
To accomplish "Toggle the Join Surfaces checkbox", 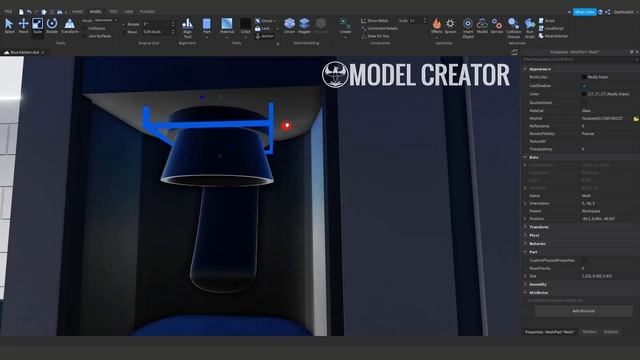I will [84, 36].
